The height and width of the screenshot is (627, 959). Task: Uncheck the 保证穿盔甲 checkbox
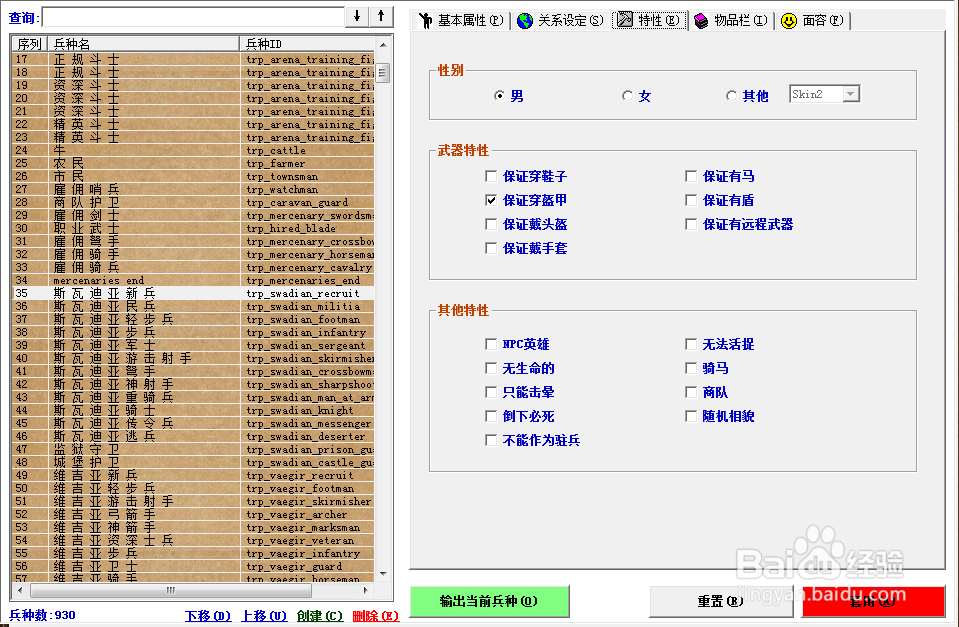pos(491,200)
